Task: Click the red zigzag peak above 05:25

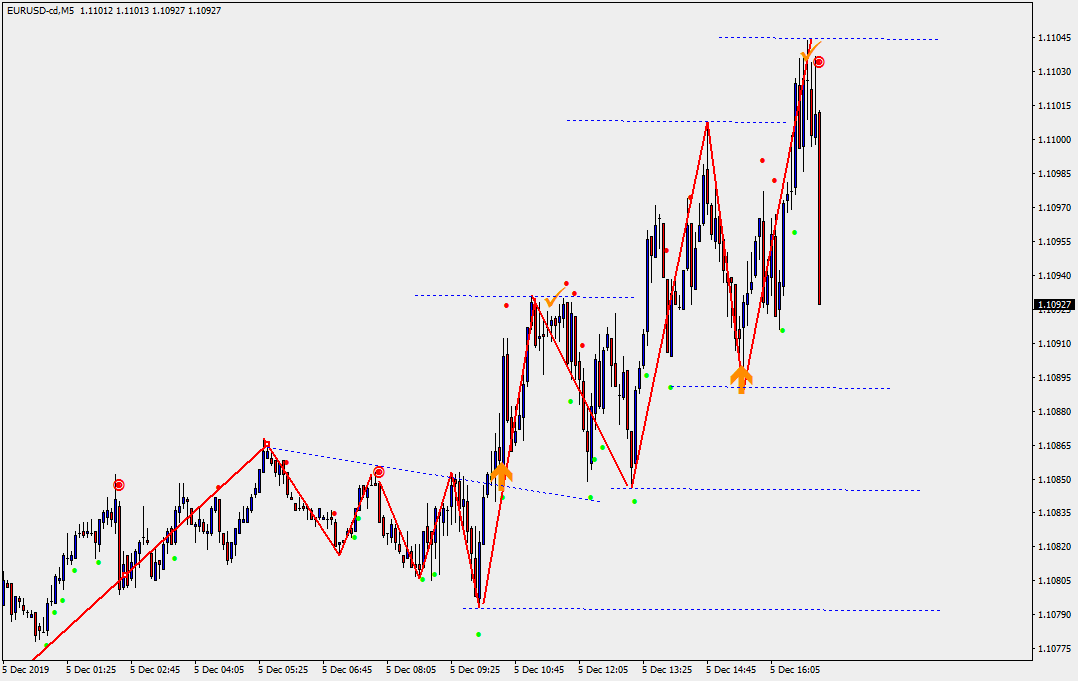Action: pyautogui.click(x=265, y=440)
